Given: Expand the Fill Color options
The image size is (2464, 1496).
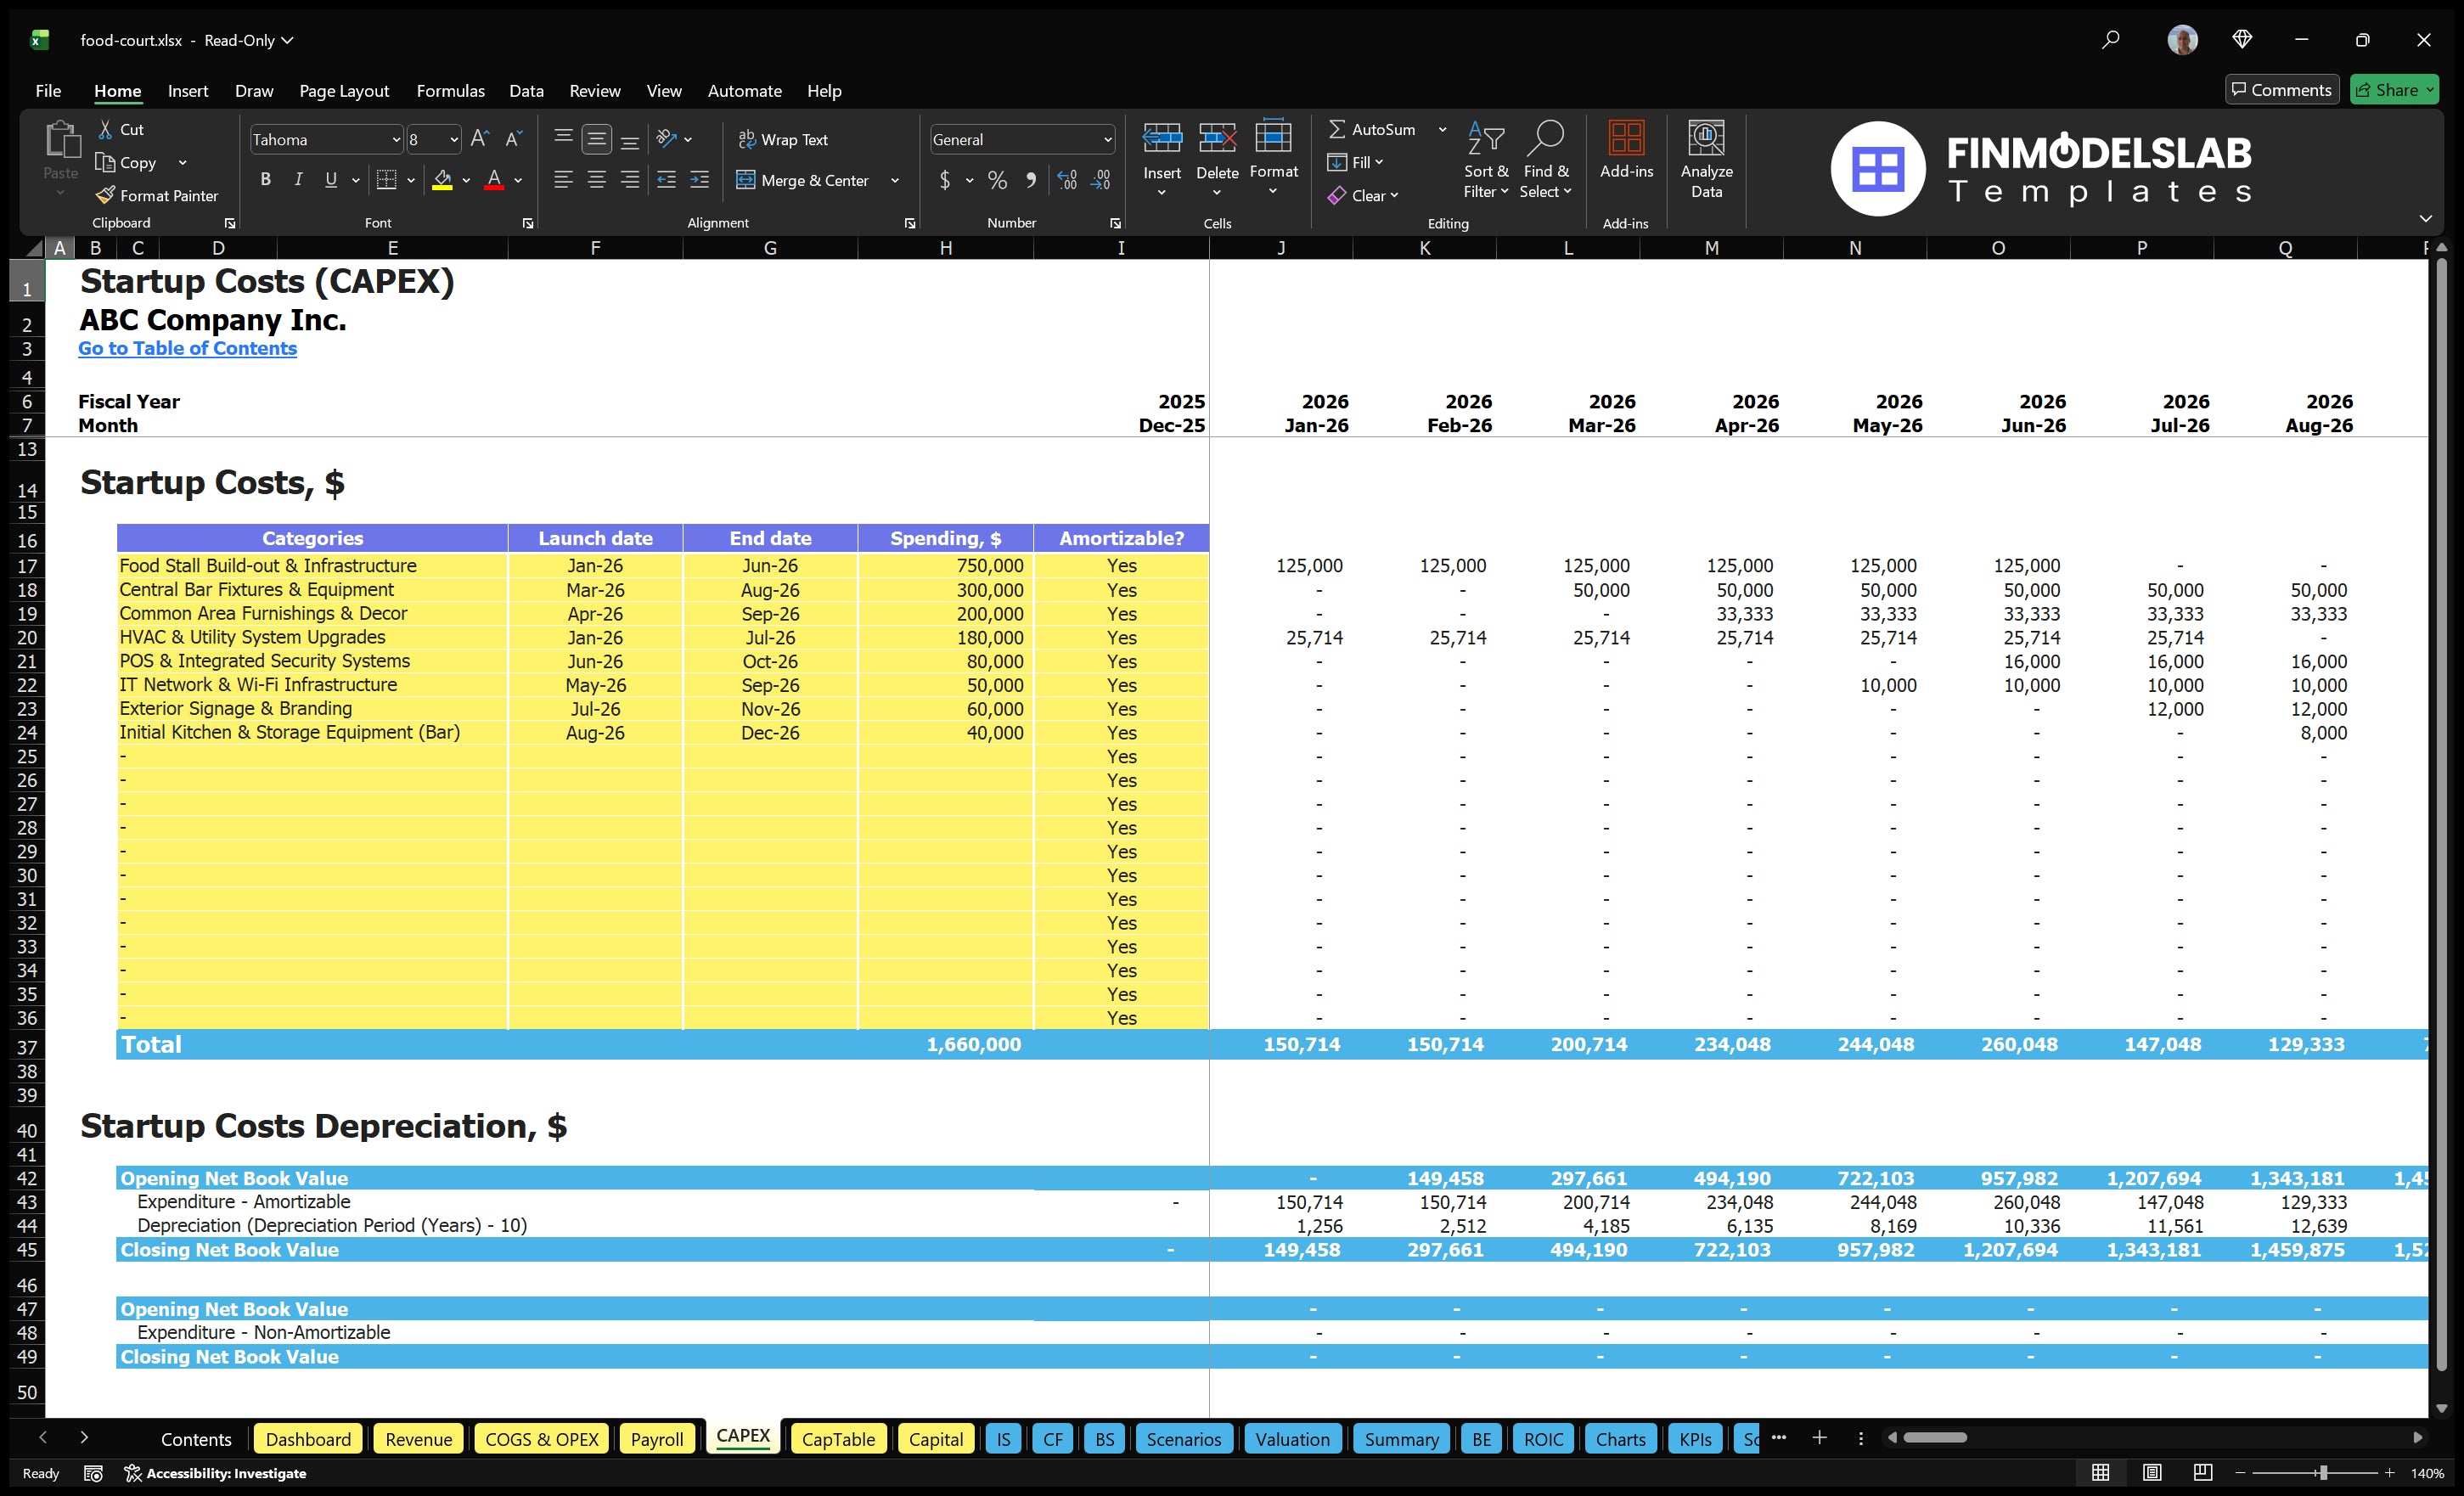Looking at the screenshot, I should (465, 180).
